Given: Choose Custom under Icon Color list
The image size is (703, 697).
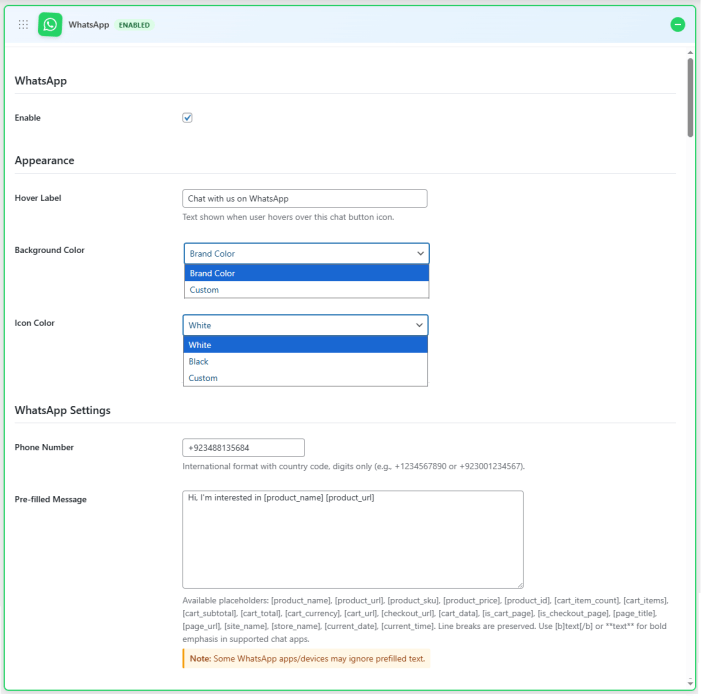Looking at the screenshot, I should [x=306, y=379].
